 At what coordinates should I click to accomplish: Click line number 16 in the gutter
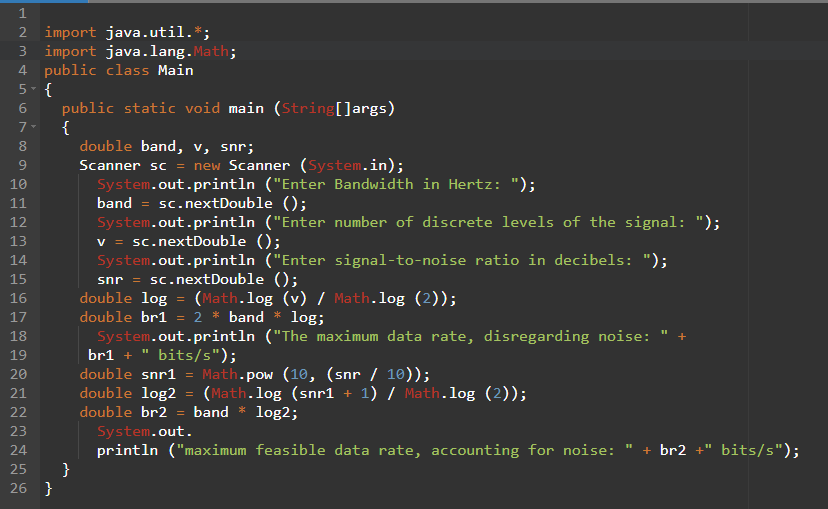pyautogui.click(x=18, y=298)
